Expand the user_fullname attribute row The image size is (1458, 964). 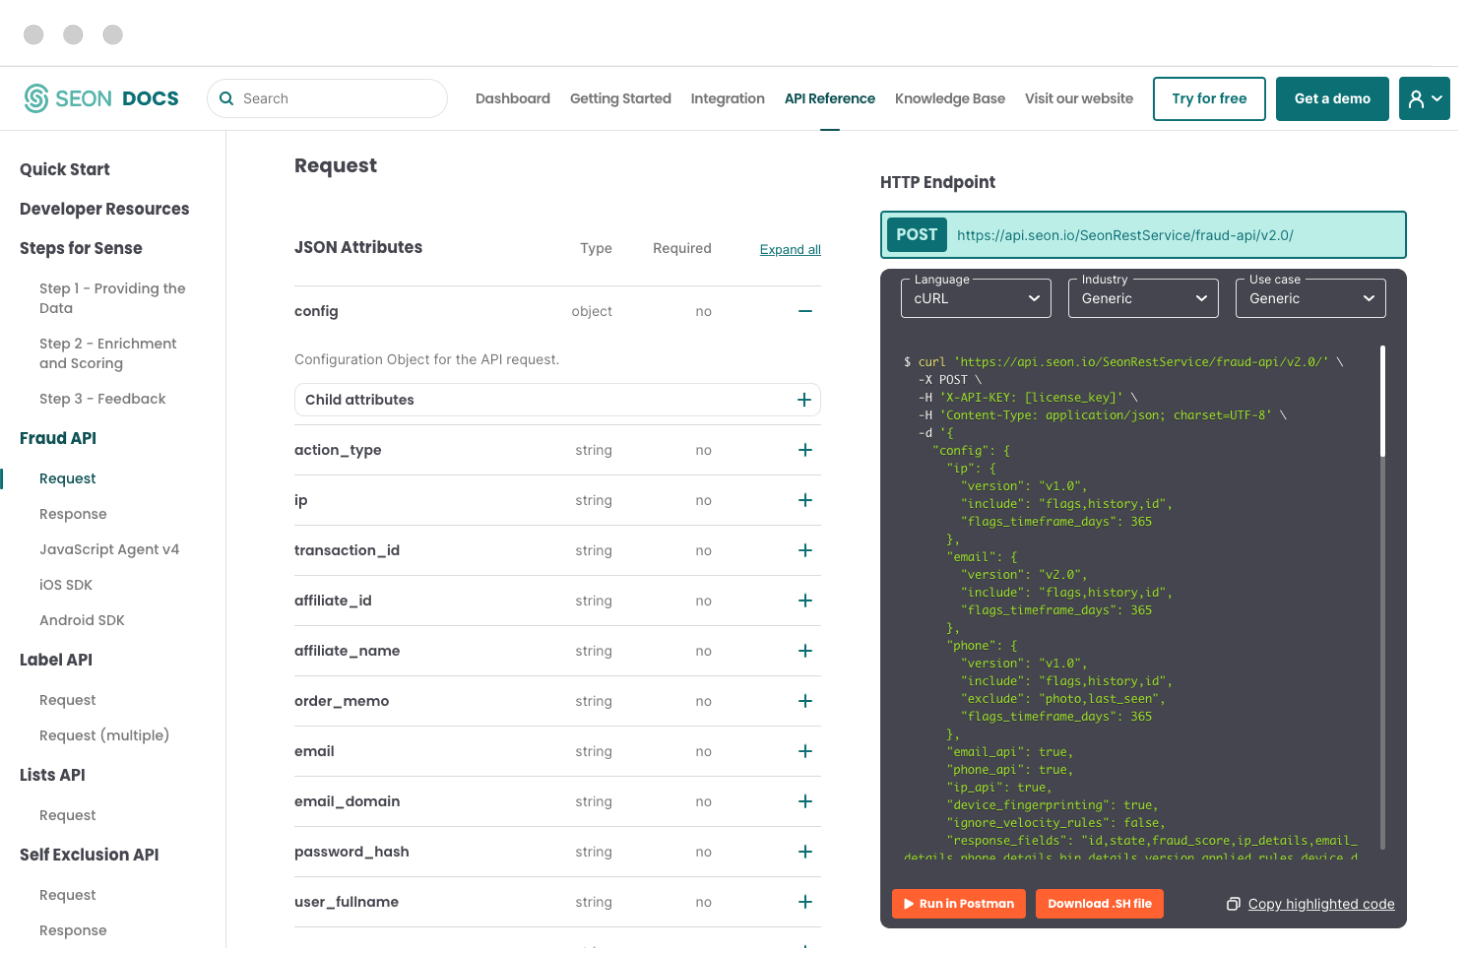[805, 902]
